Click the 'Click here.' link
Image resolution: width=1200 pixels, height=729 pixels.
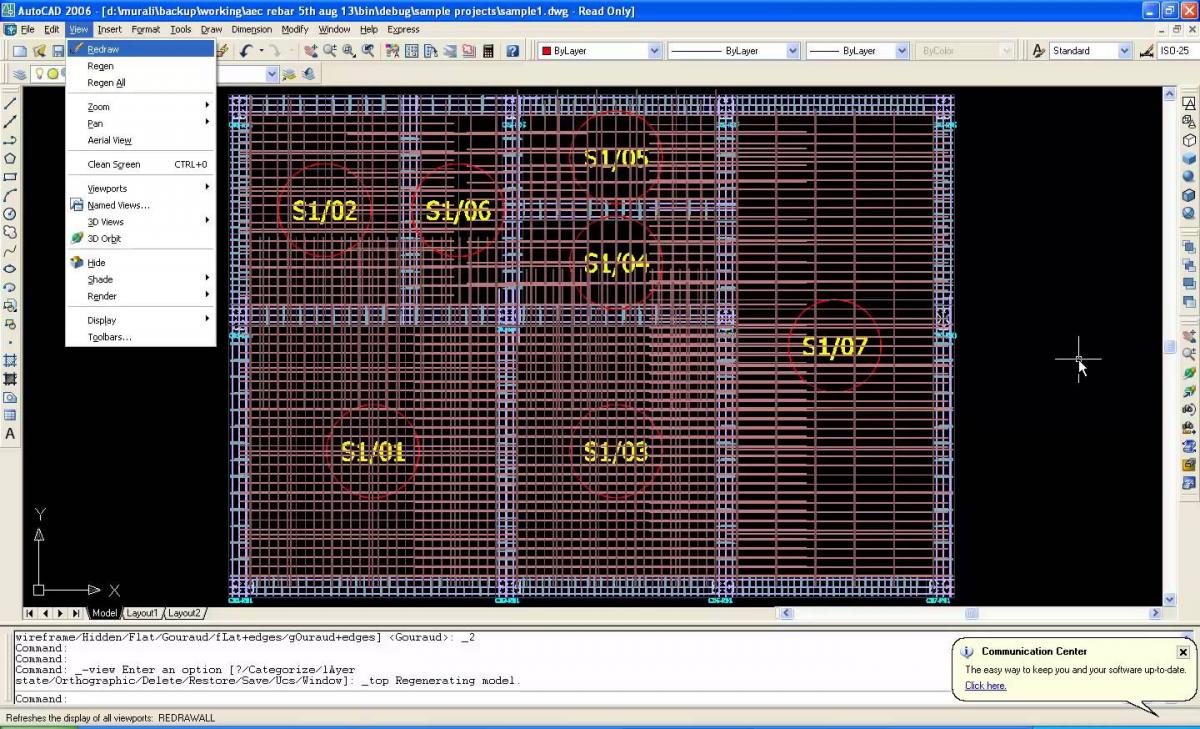tap(985, 686)
